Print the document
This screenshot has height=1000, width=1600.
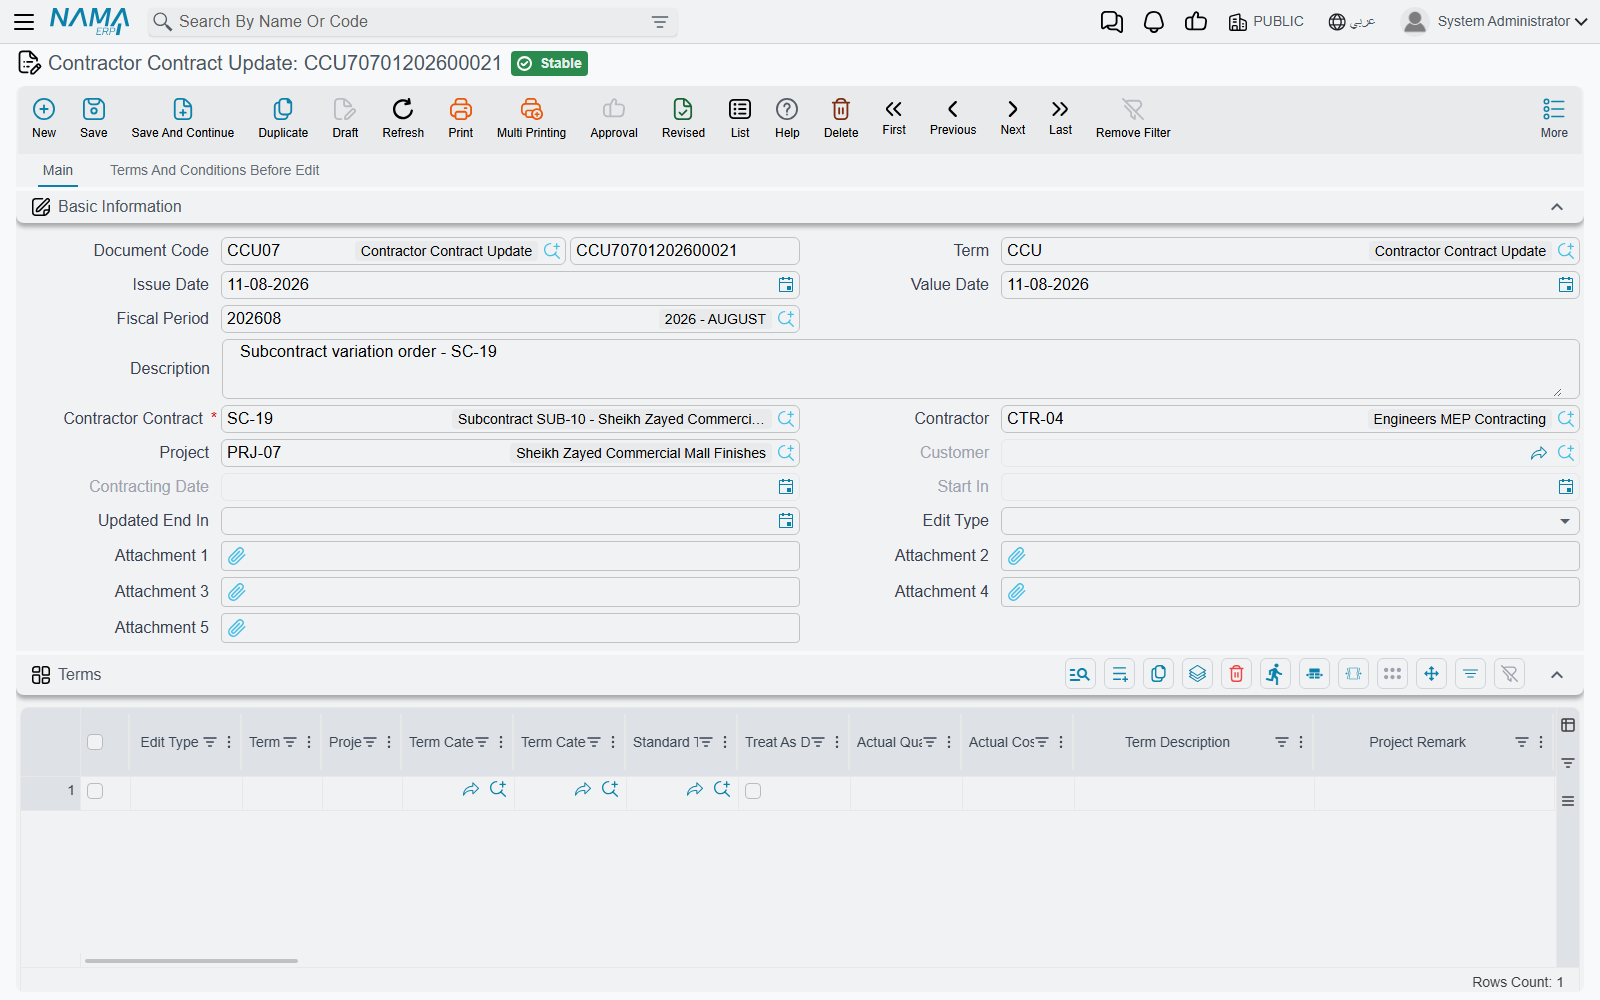(x=461, y=118)
